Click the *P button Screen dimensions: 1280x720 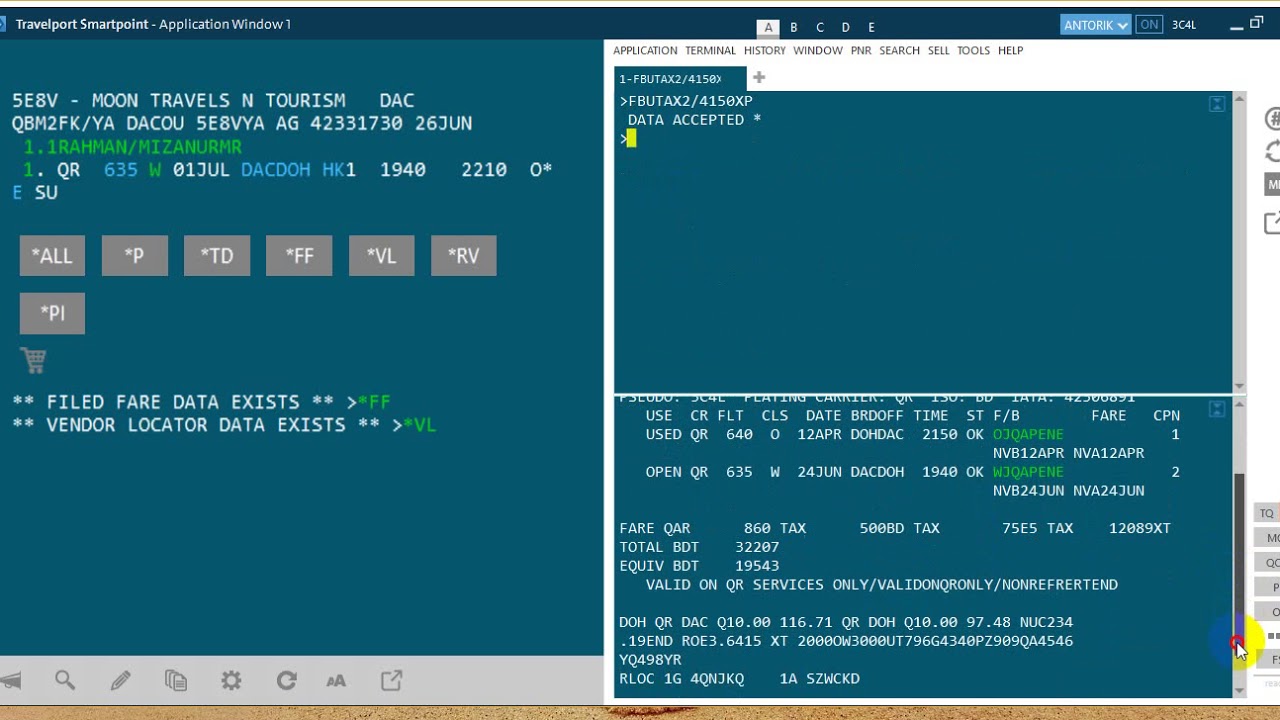(x=134, y=256)
